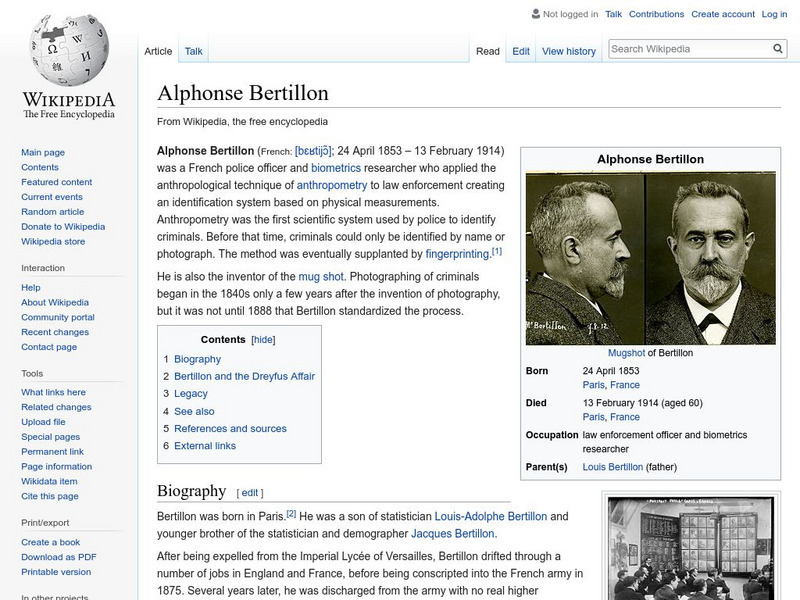The image size is (800, 600).
Task: Open Louis Bertillon link in infobox
Action: point(612,467)
